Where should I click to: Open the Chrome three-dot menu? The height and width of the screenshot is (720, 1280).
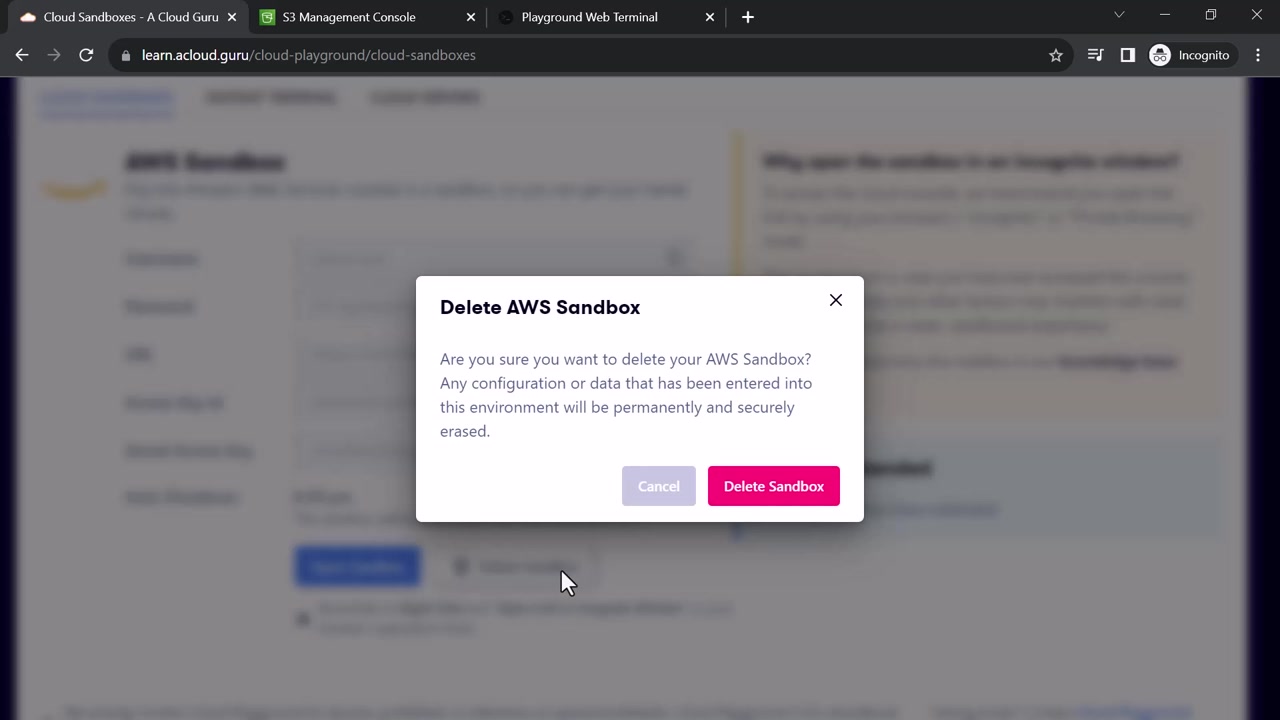pos(1258,55)
